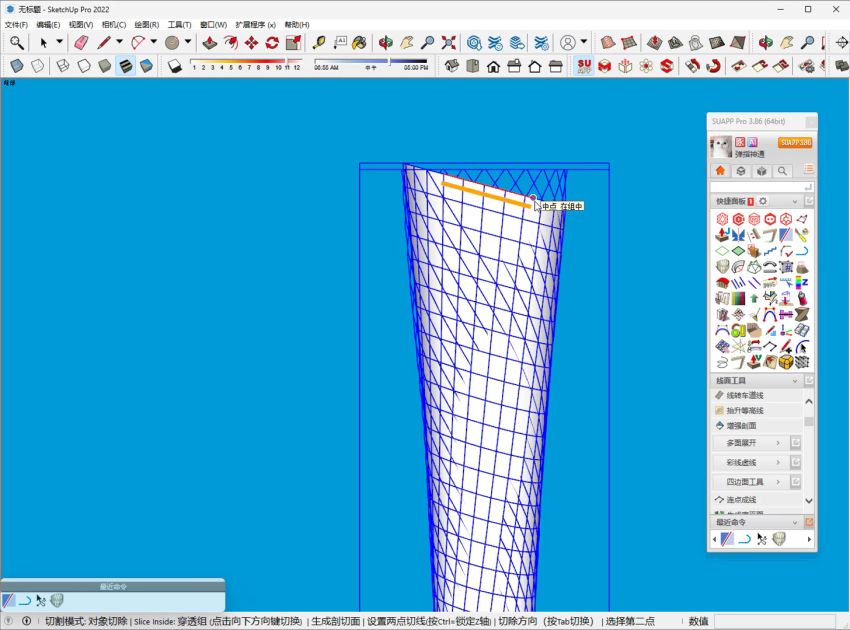Open the SUAPP search tab magnifier
Image resolution: width=850 pixels, height=630 pixels.
click(782, 171)
